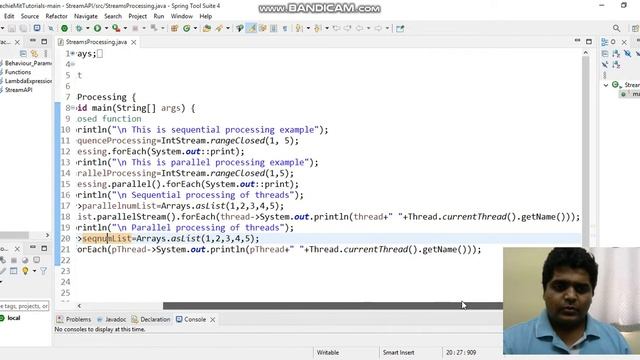Click Collapse All icon in Package Explorer
Viewport: 640px width, 360px height.
click(x=23, y=53)
